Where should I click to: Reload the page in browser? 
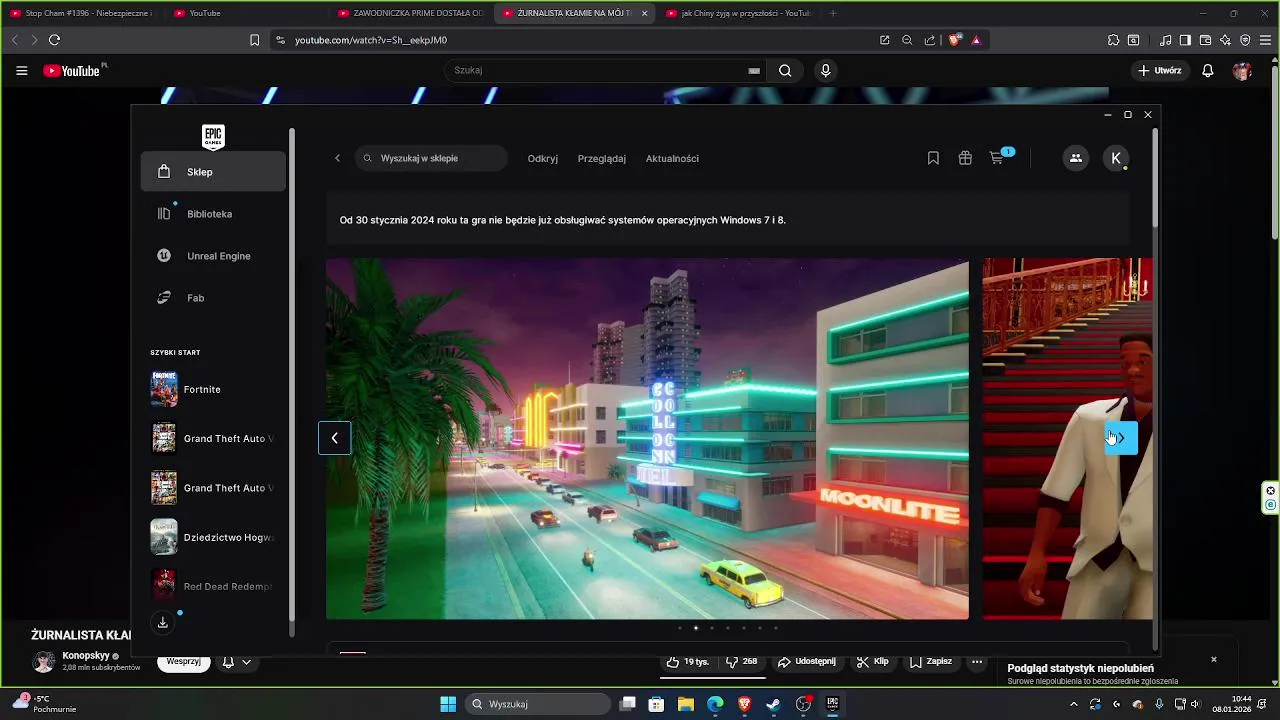(54, 40)
